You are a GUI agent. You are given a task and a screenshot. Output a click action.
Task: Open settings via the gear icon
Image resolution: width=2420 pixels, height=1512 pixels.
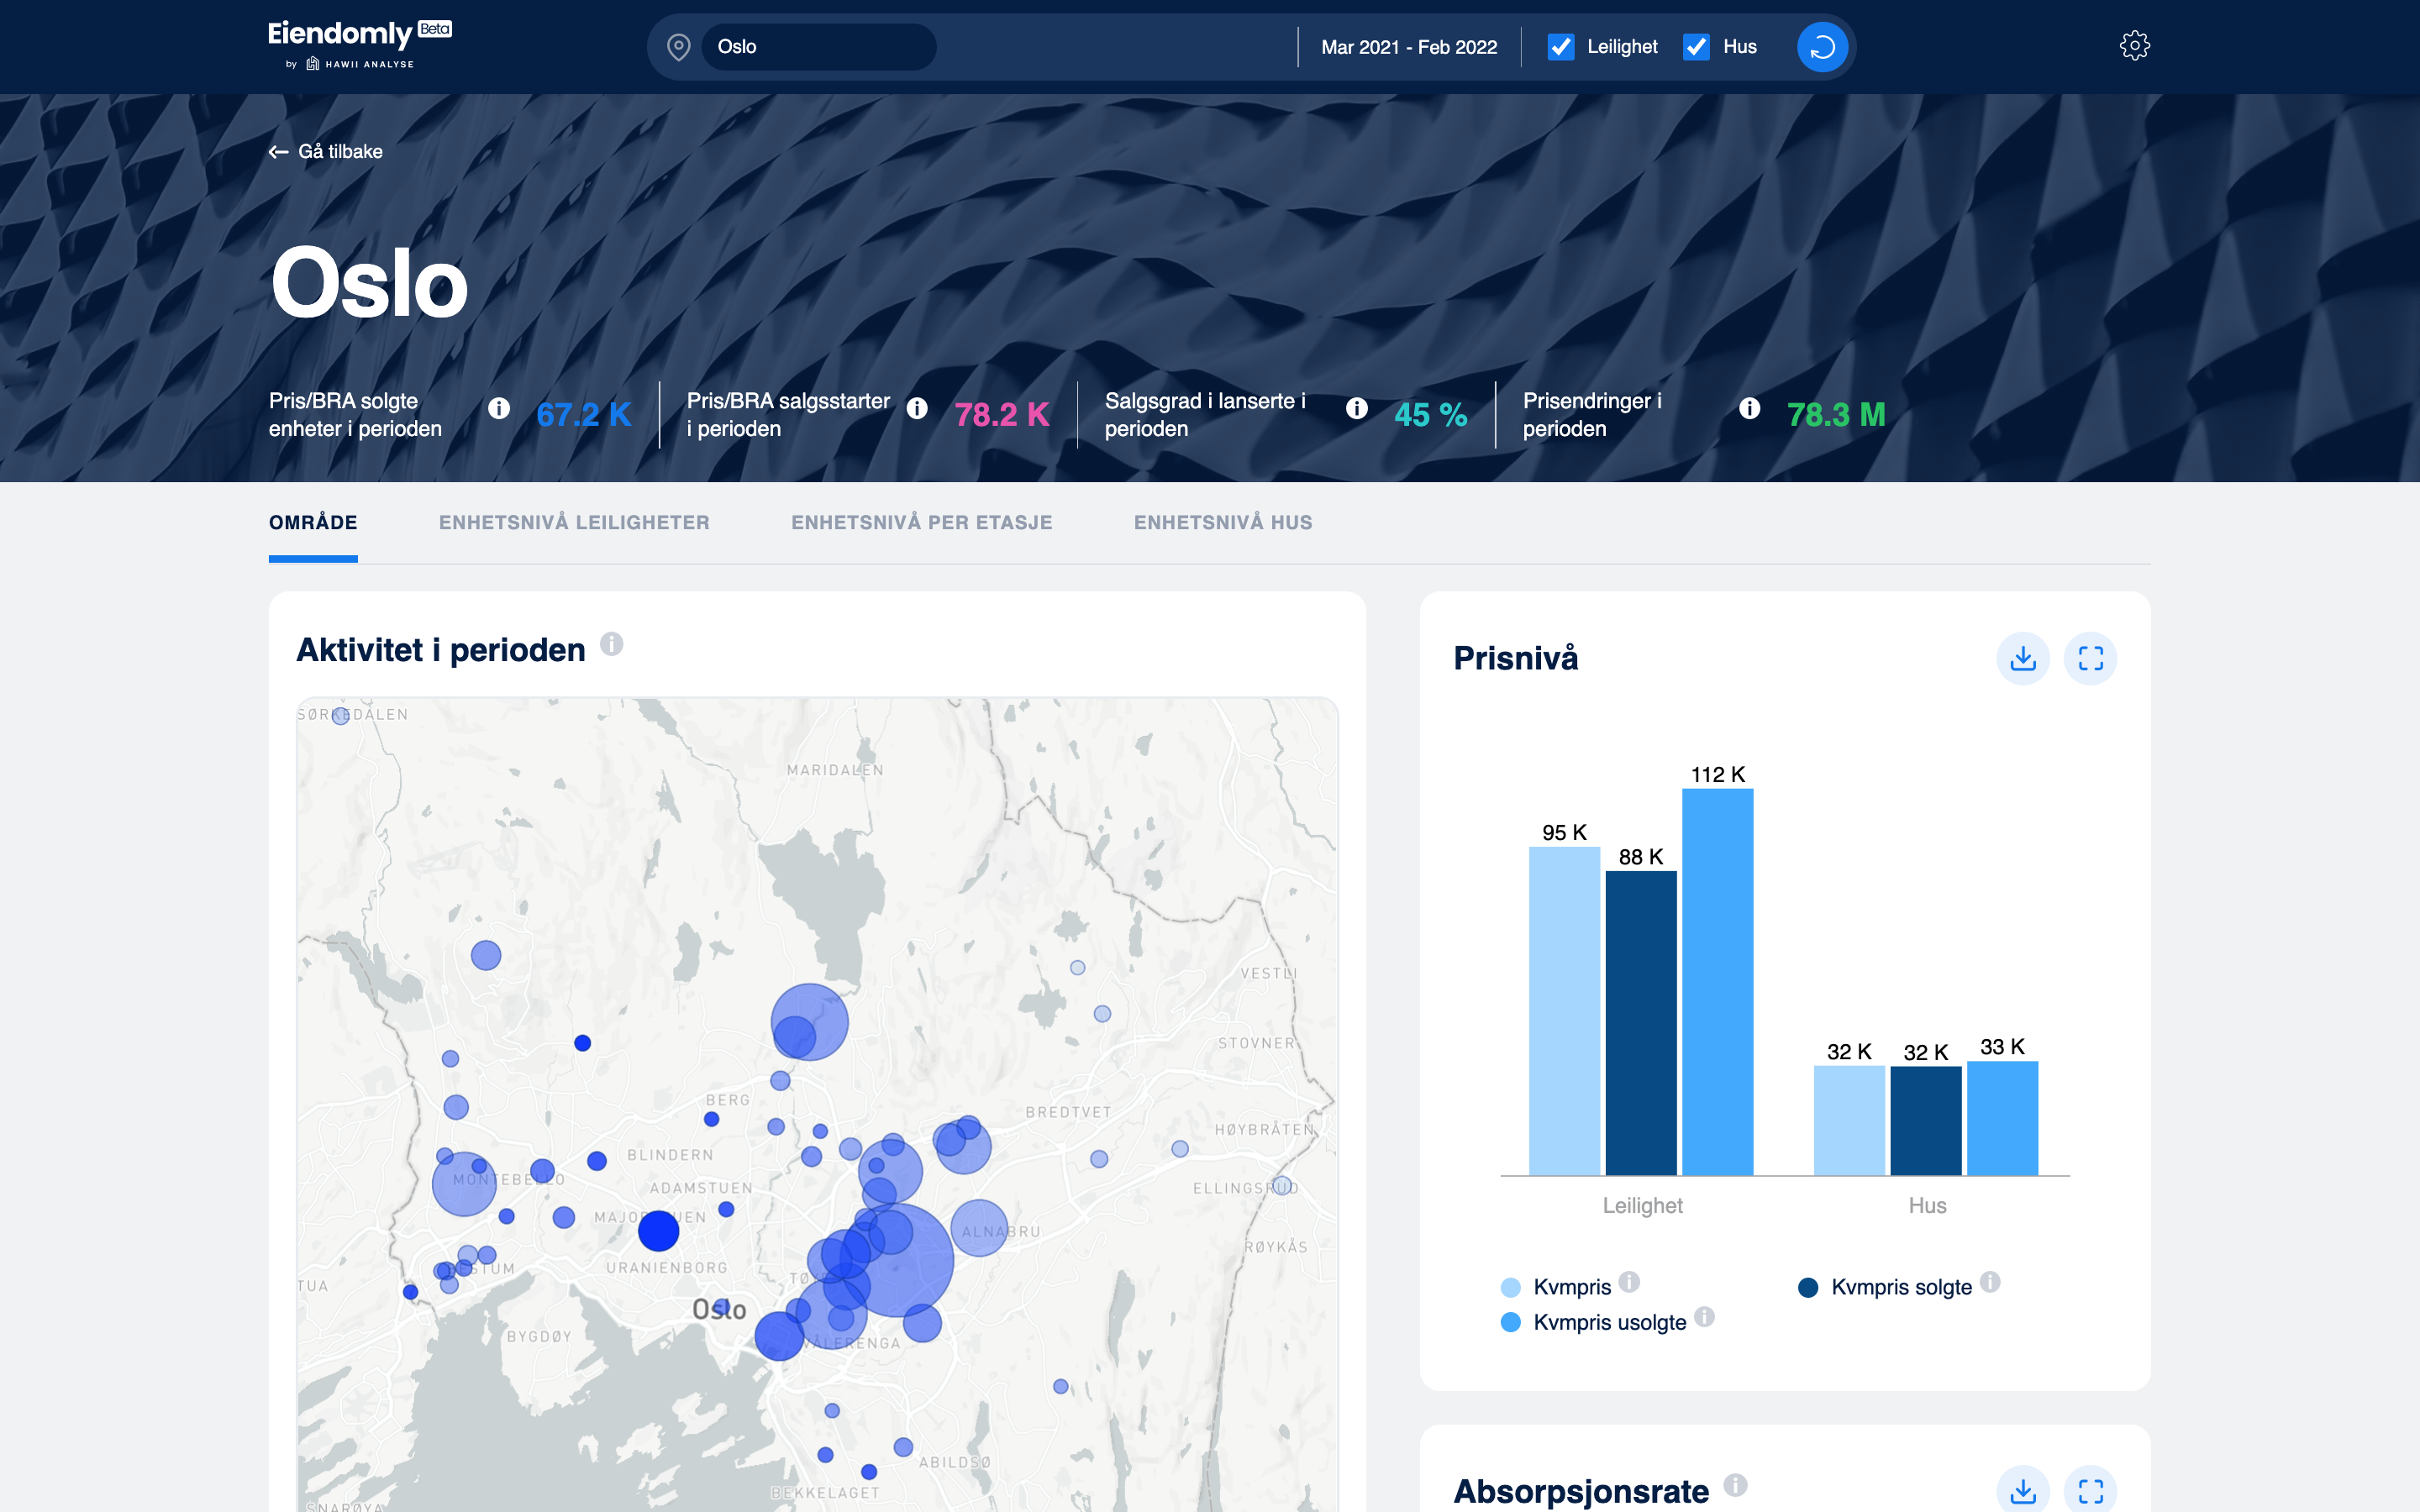[2134, 46]
